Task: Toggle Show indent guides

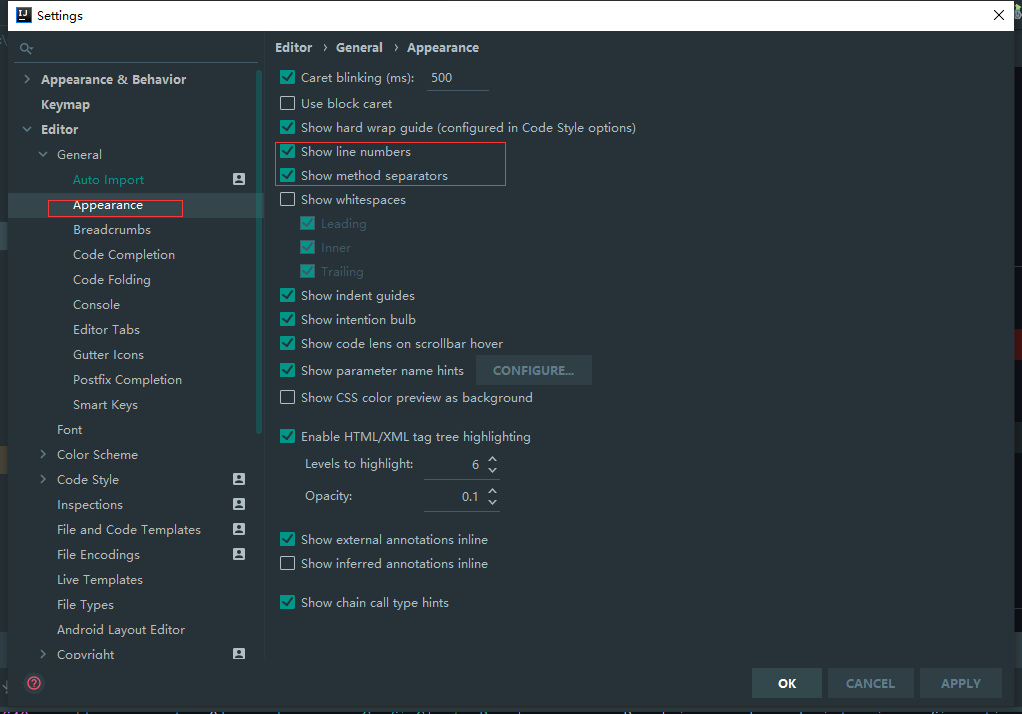Action: coord(287,295)
